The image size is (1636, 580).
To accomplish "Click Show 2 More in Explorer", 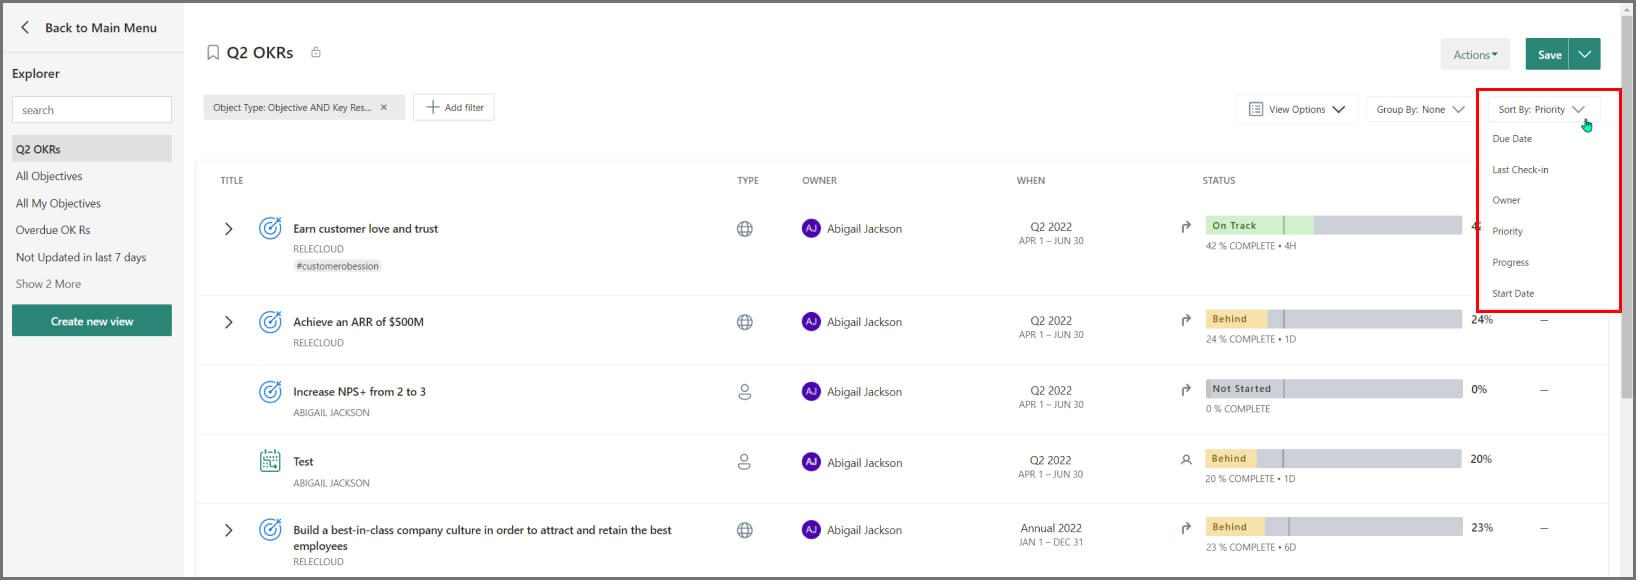I will pyautogui.click(x=48, y=284).
